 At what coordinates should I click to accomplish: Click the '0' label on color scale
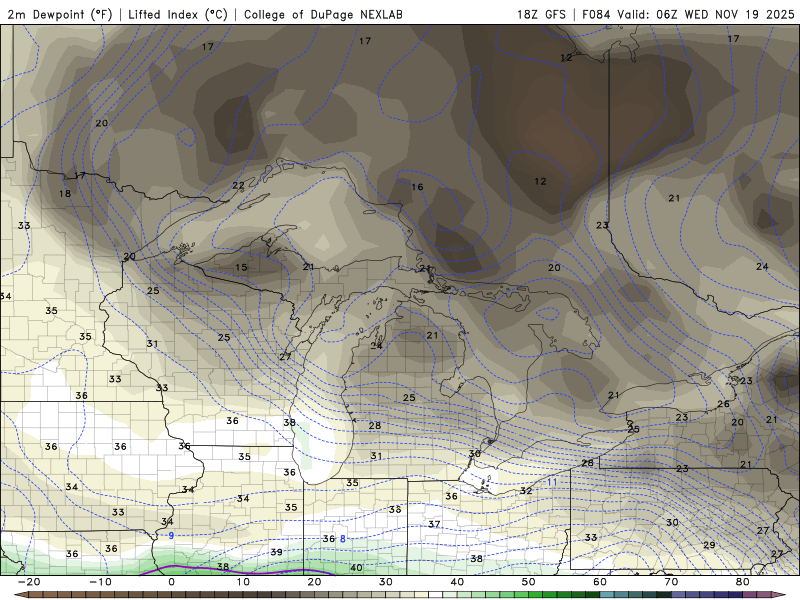coord(171,582)
